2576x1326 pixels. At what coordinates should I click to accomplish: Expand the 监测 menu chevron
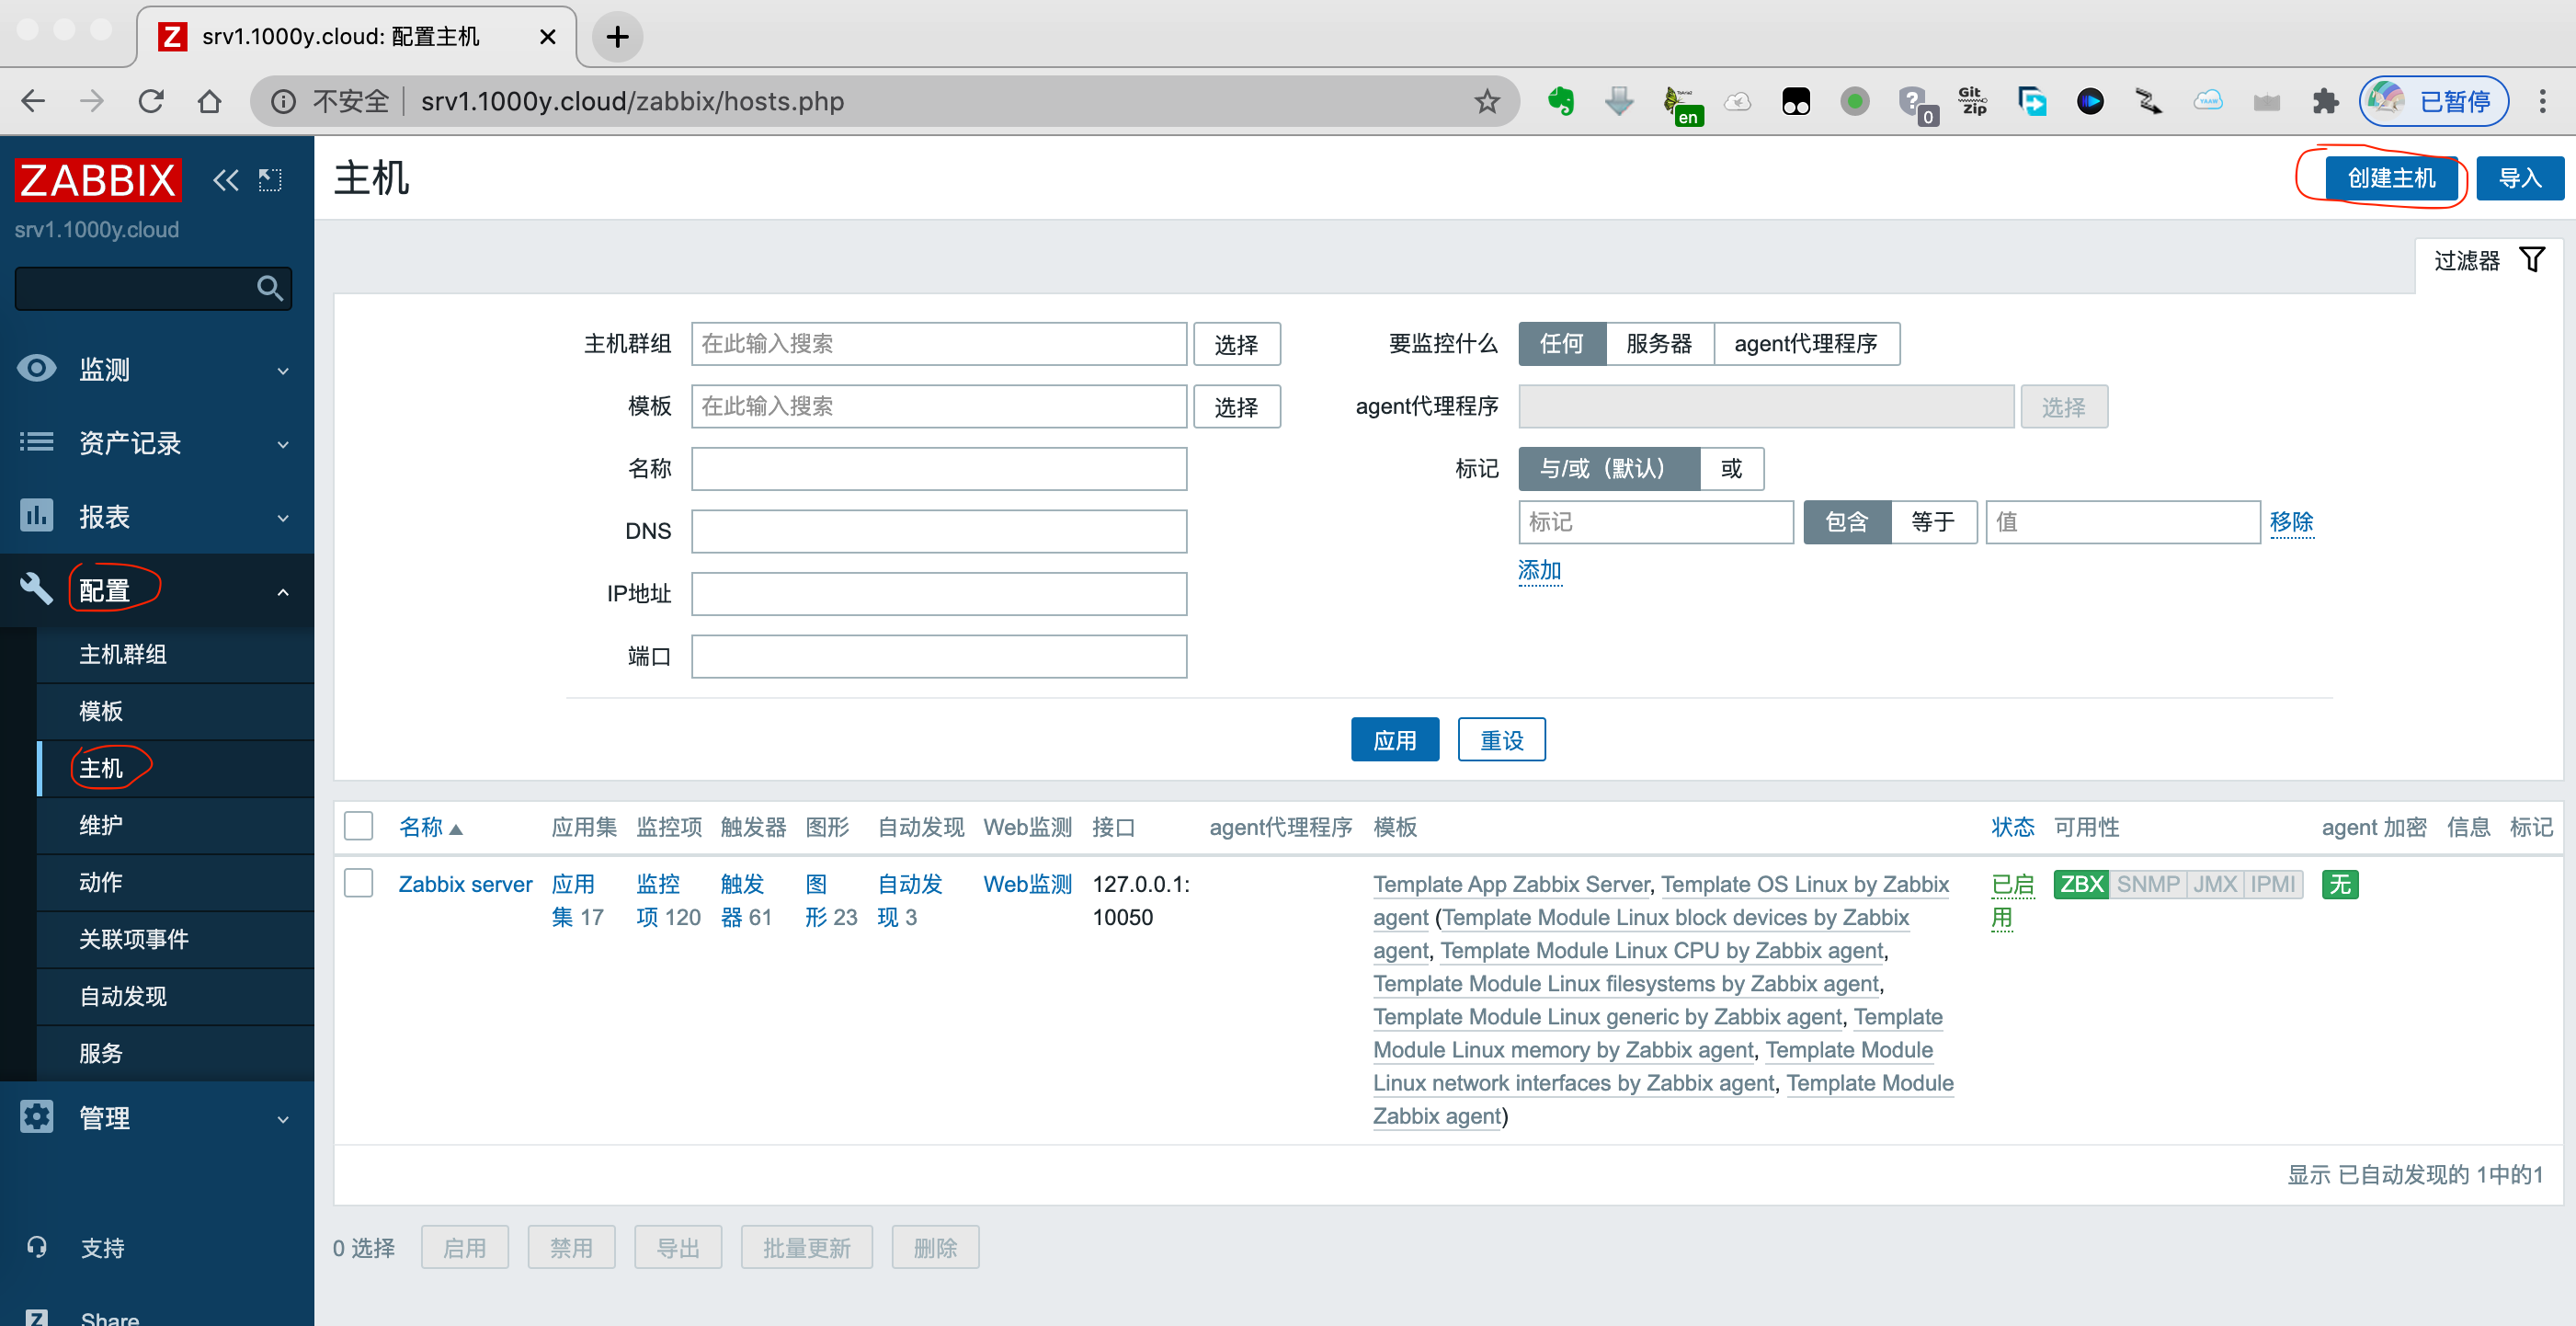(x=283, y=371)
